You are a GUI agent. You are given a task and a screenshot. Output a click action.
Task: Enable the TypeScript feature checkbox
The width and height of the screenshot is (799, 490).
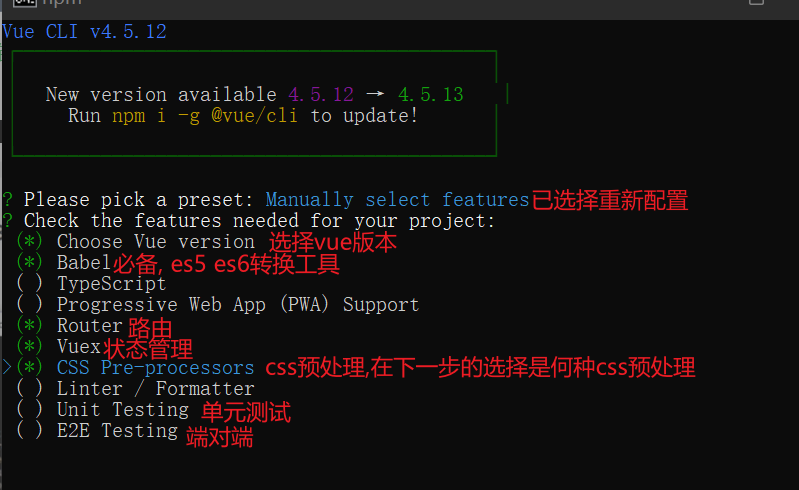point(30,284)
